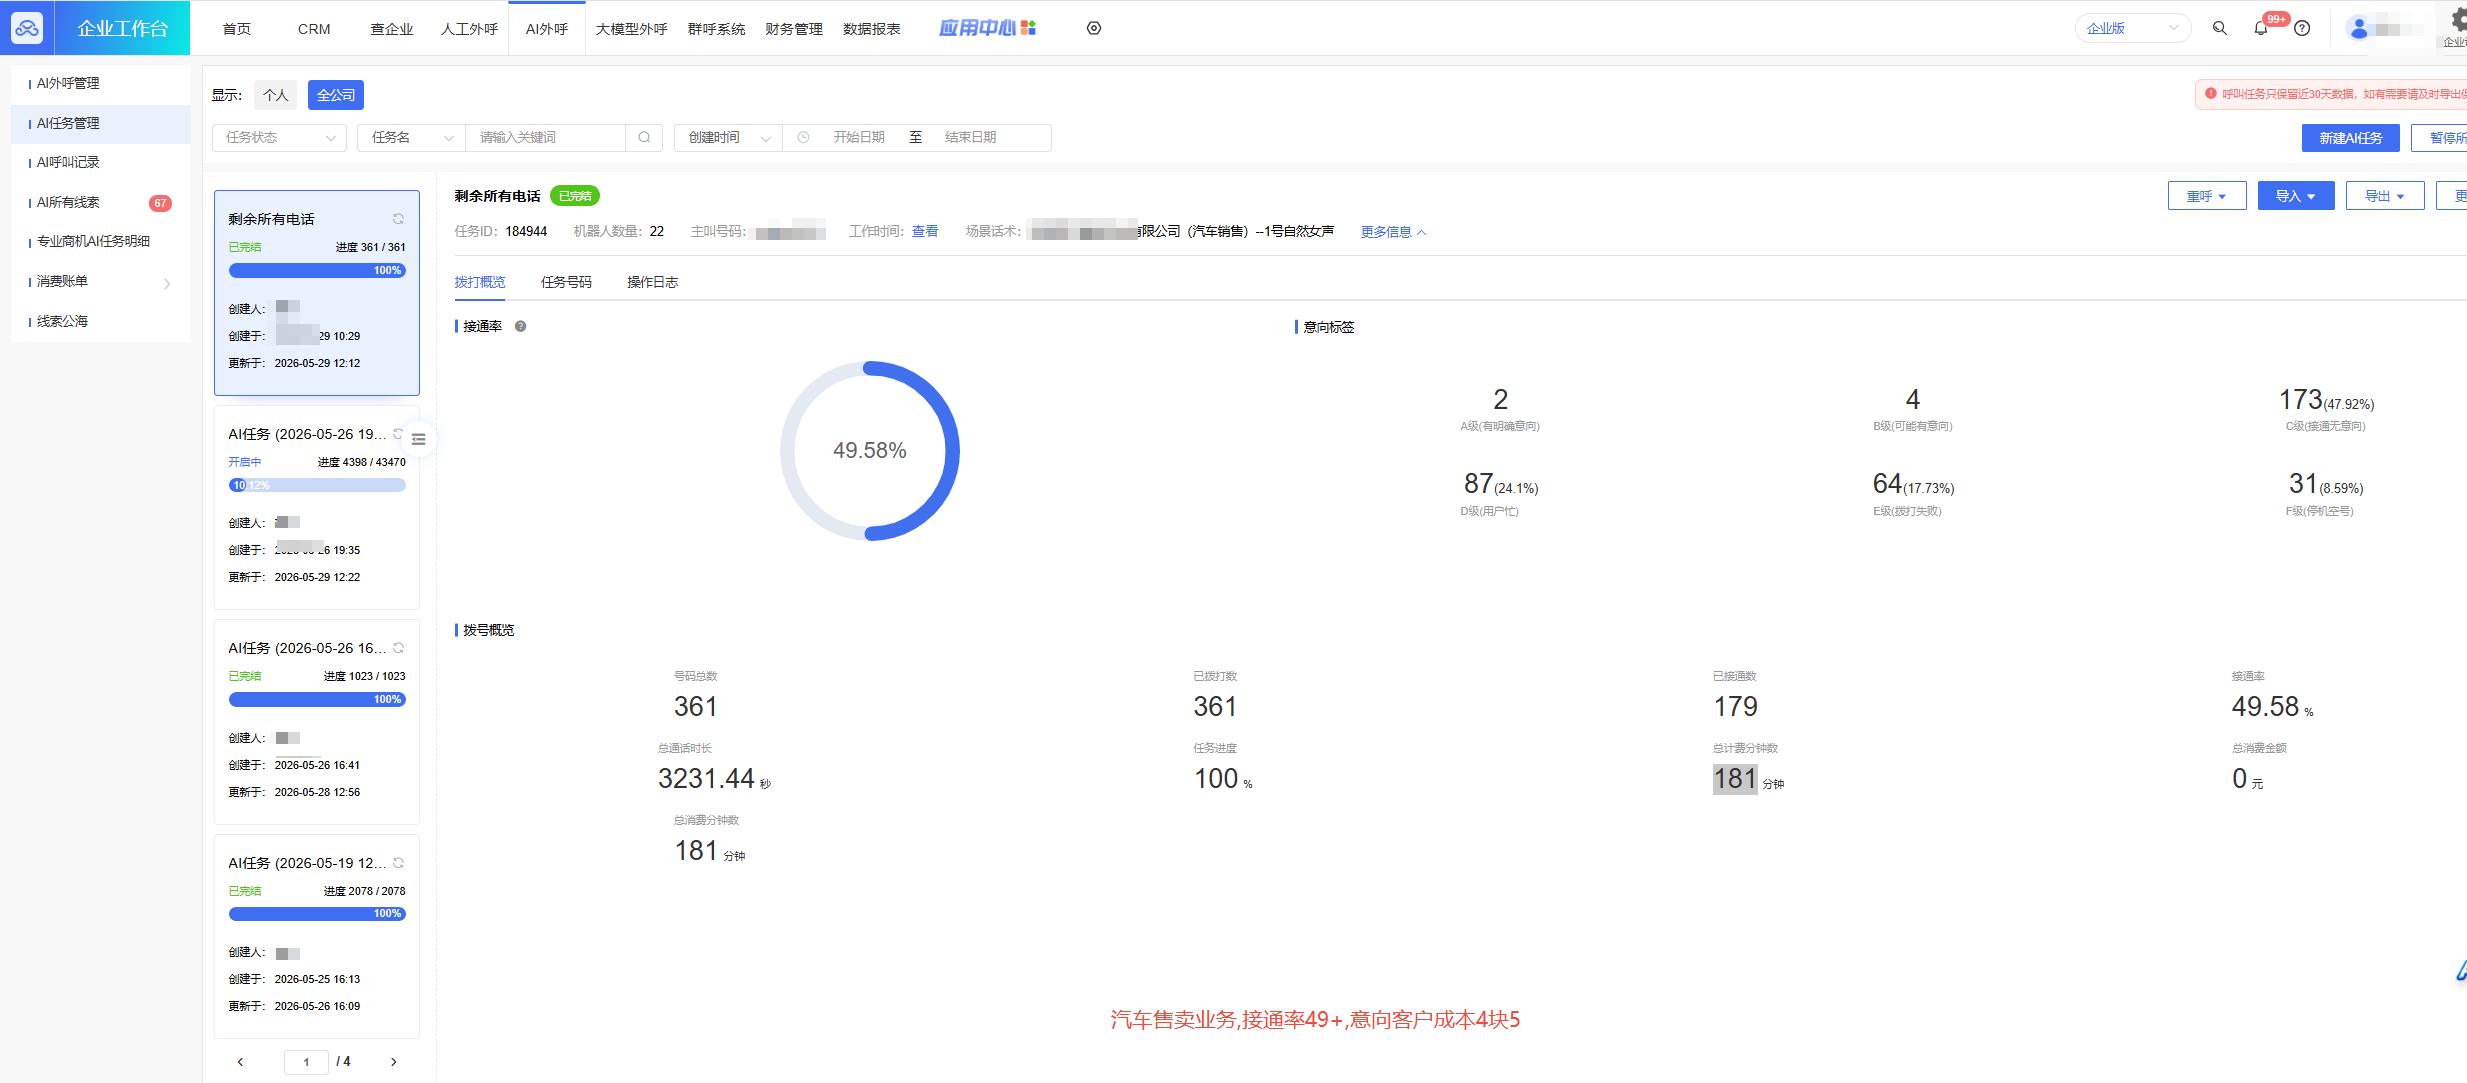Open 线索公海 in sidebar

pyautogui.click(x=100, y=322)
